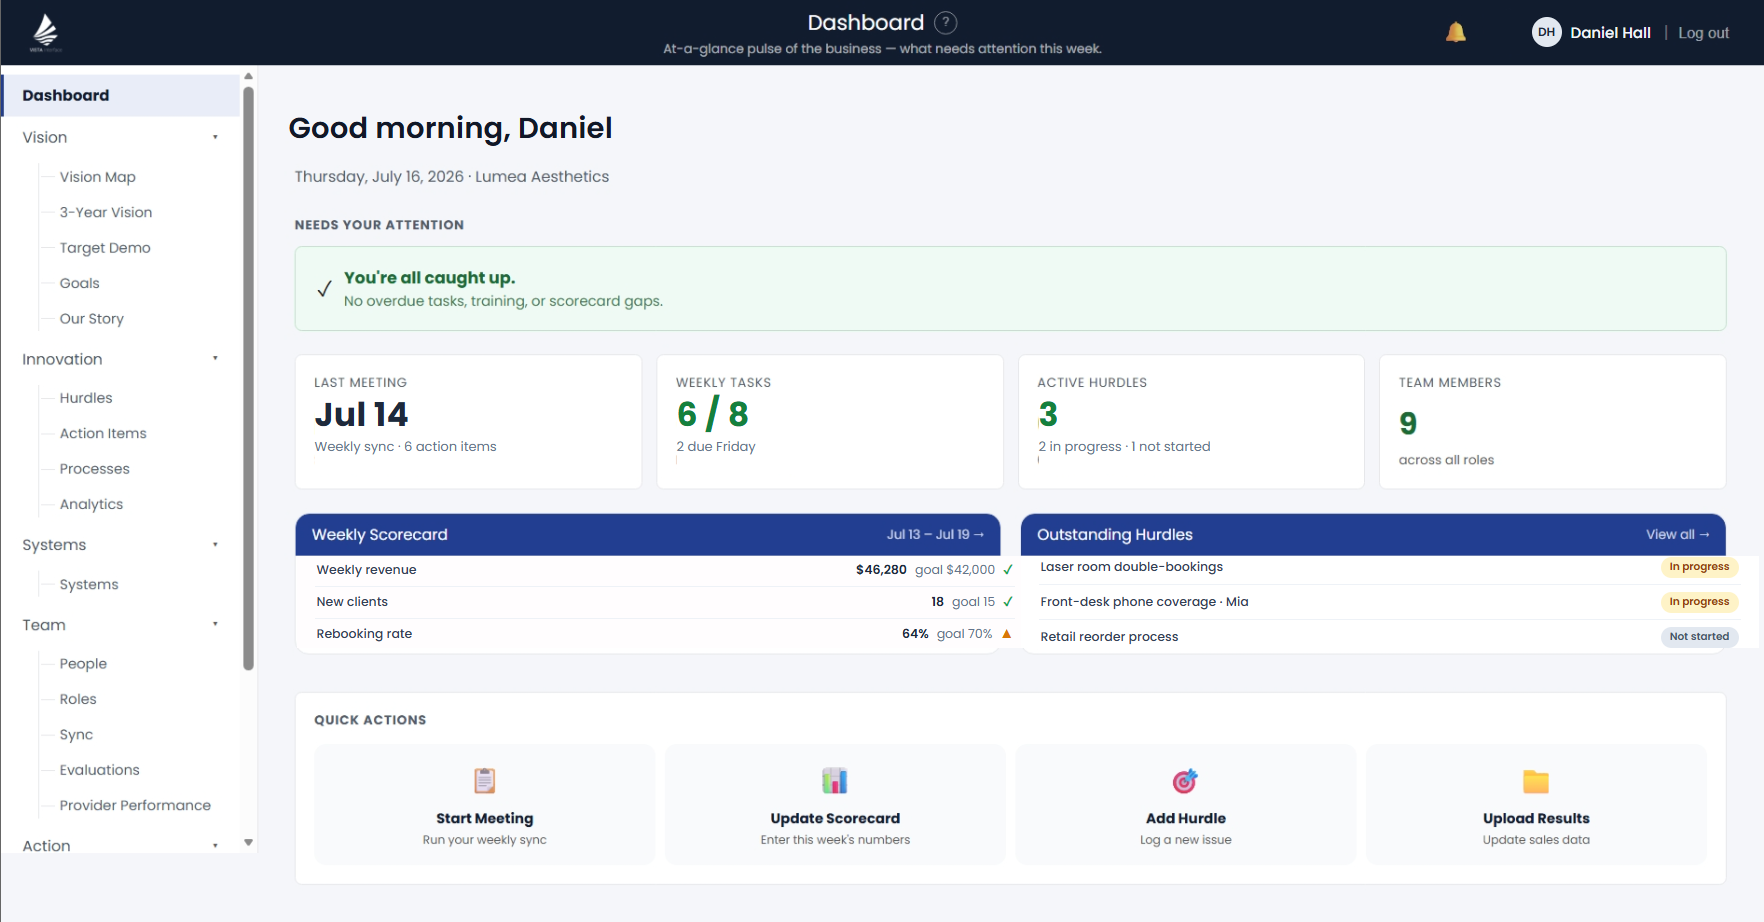The image size is (1764, 922).
Task: Open Hurdles in the sidebar
Action: coord(86,398)
